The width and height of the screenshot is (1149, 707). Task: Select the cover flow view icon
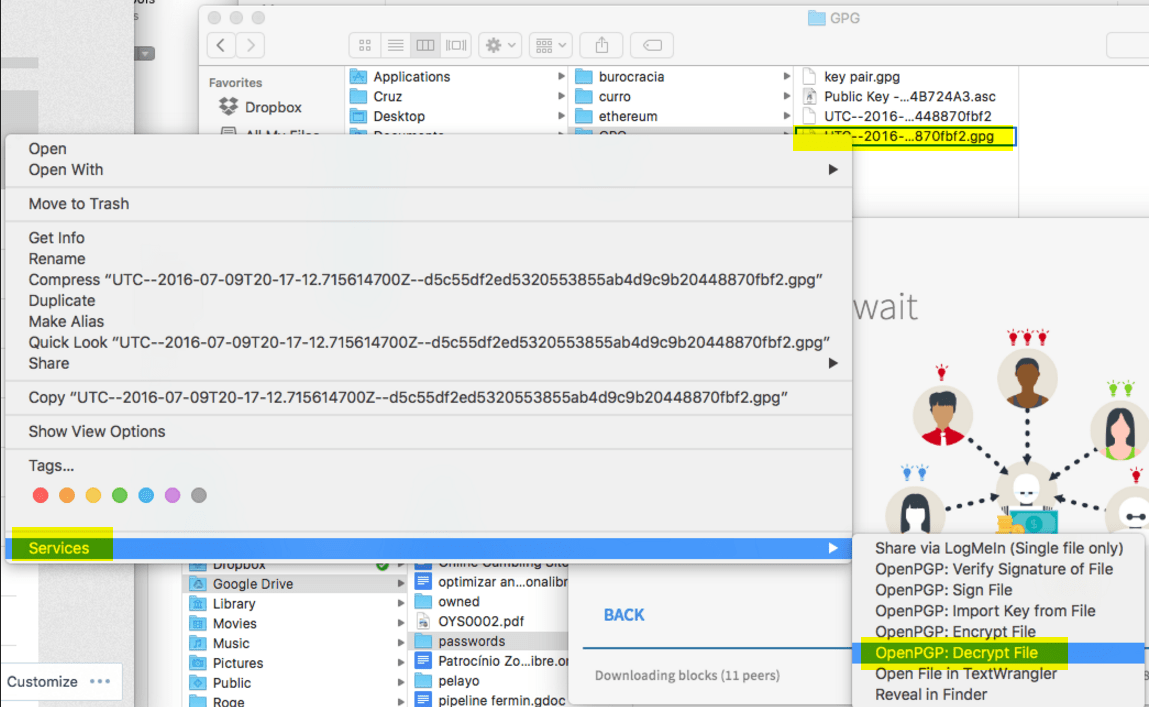tap(455, 45)
